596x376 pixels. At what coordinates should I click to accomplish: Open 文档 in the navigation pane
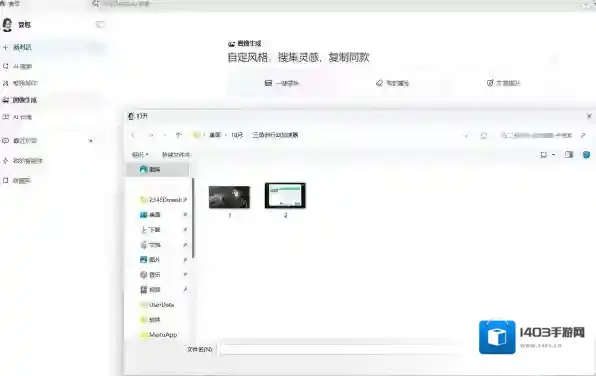click(150, 245)
